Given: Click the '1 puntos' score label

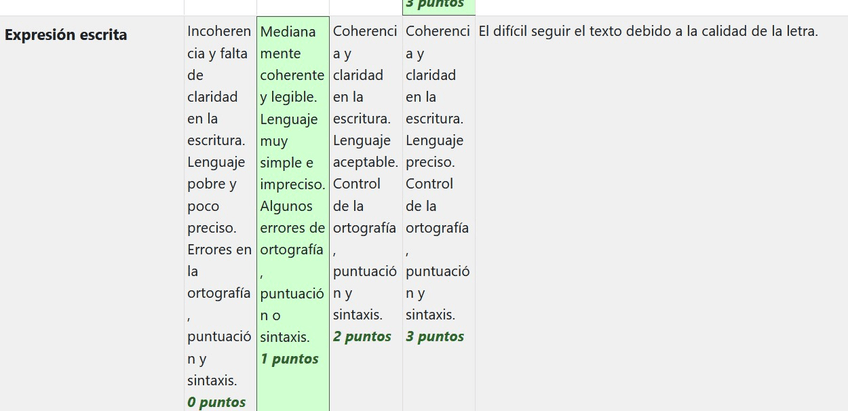Looking at the screenshot, I should click(289, 358).
